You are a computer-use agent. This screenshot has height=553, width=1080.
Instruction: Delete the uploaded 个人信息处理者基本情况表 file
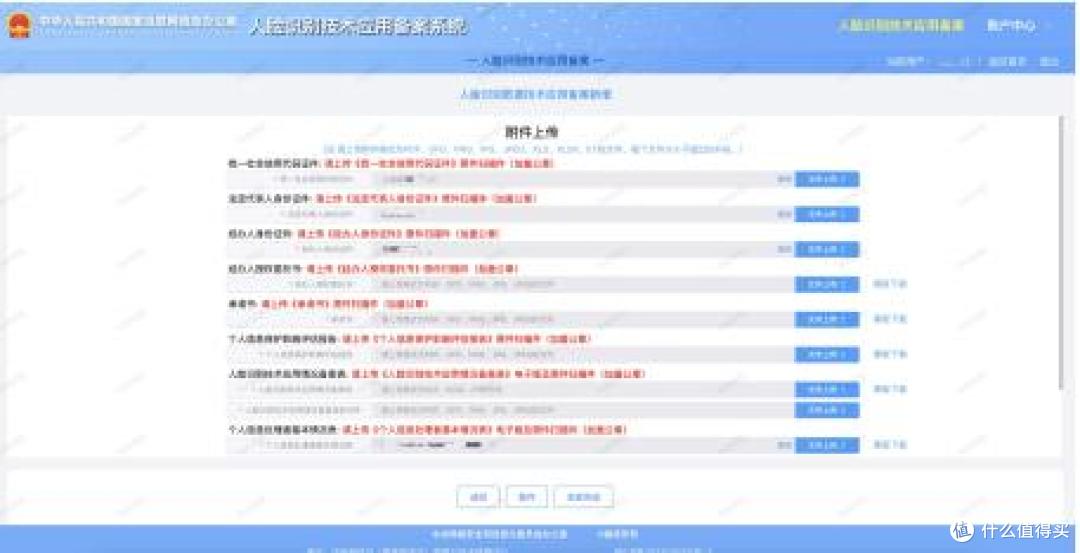click(x=784, y=445)
